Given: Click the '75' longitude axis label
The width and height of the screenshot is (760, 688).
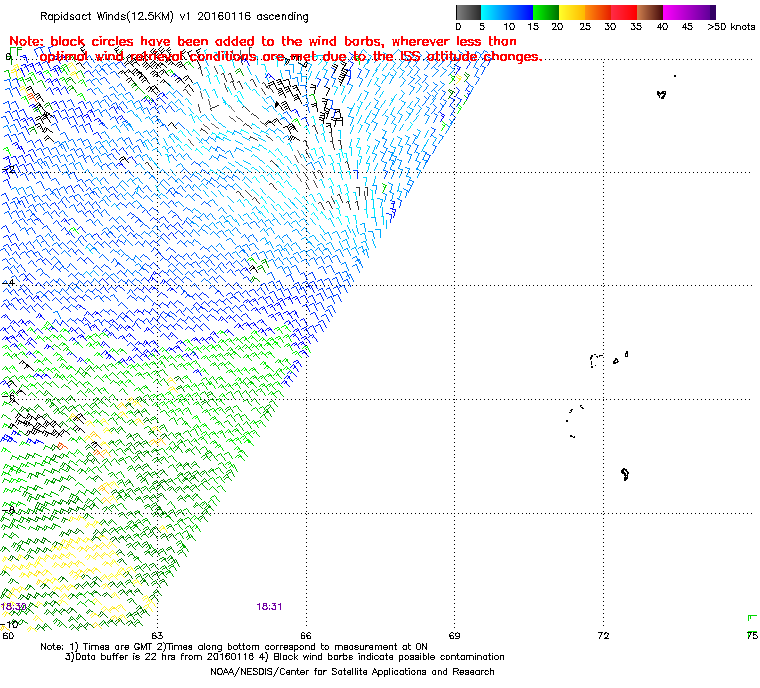Looking at the screenshot, I should (x=753, y=635).
